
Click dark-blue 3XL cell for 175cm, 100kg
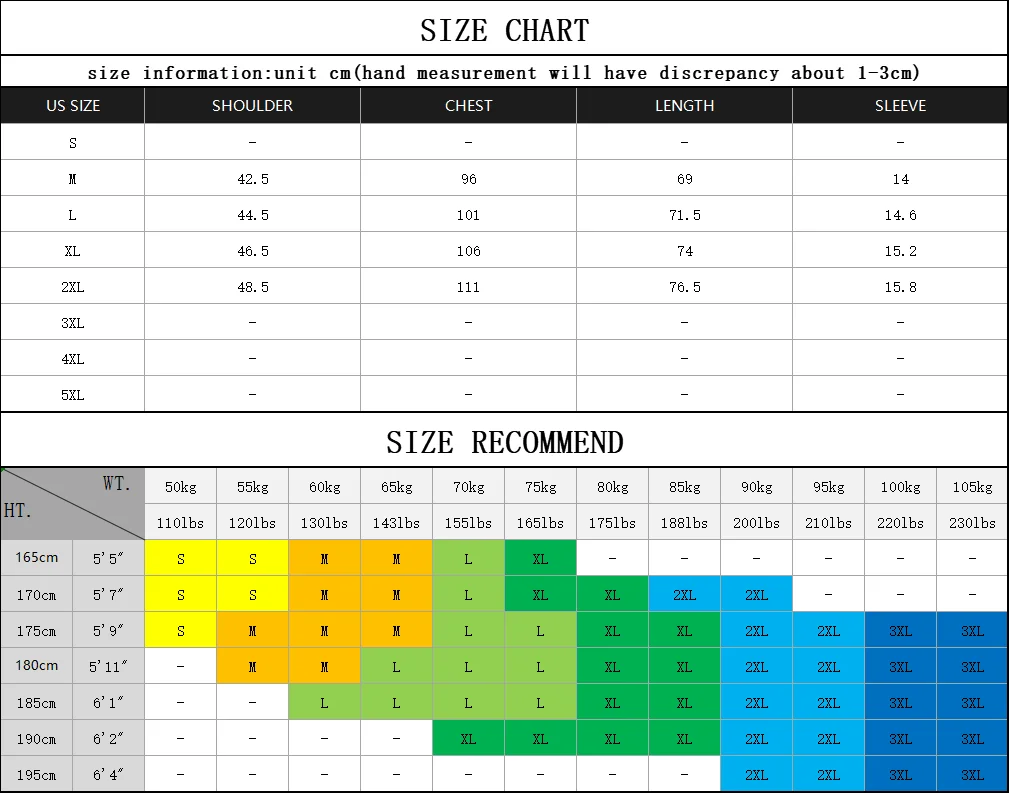(x=900, y=630)
